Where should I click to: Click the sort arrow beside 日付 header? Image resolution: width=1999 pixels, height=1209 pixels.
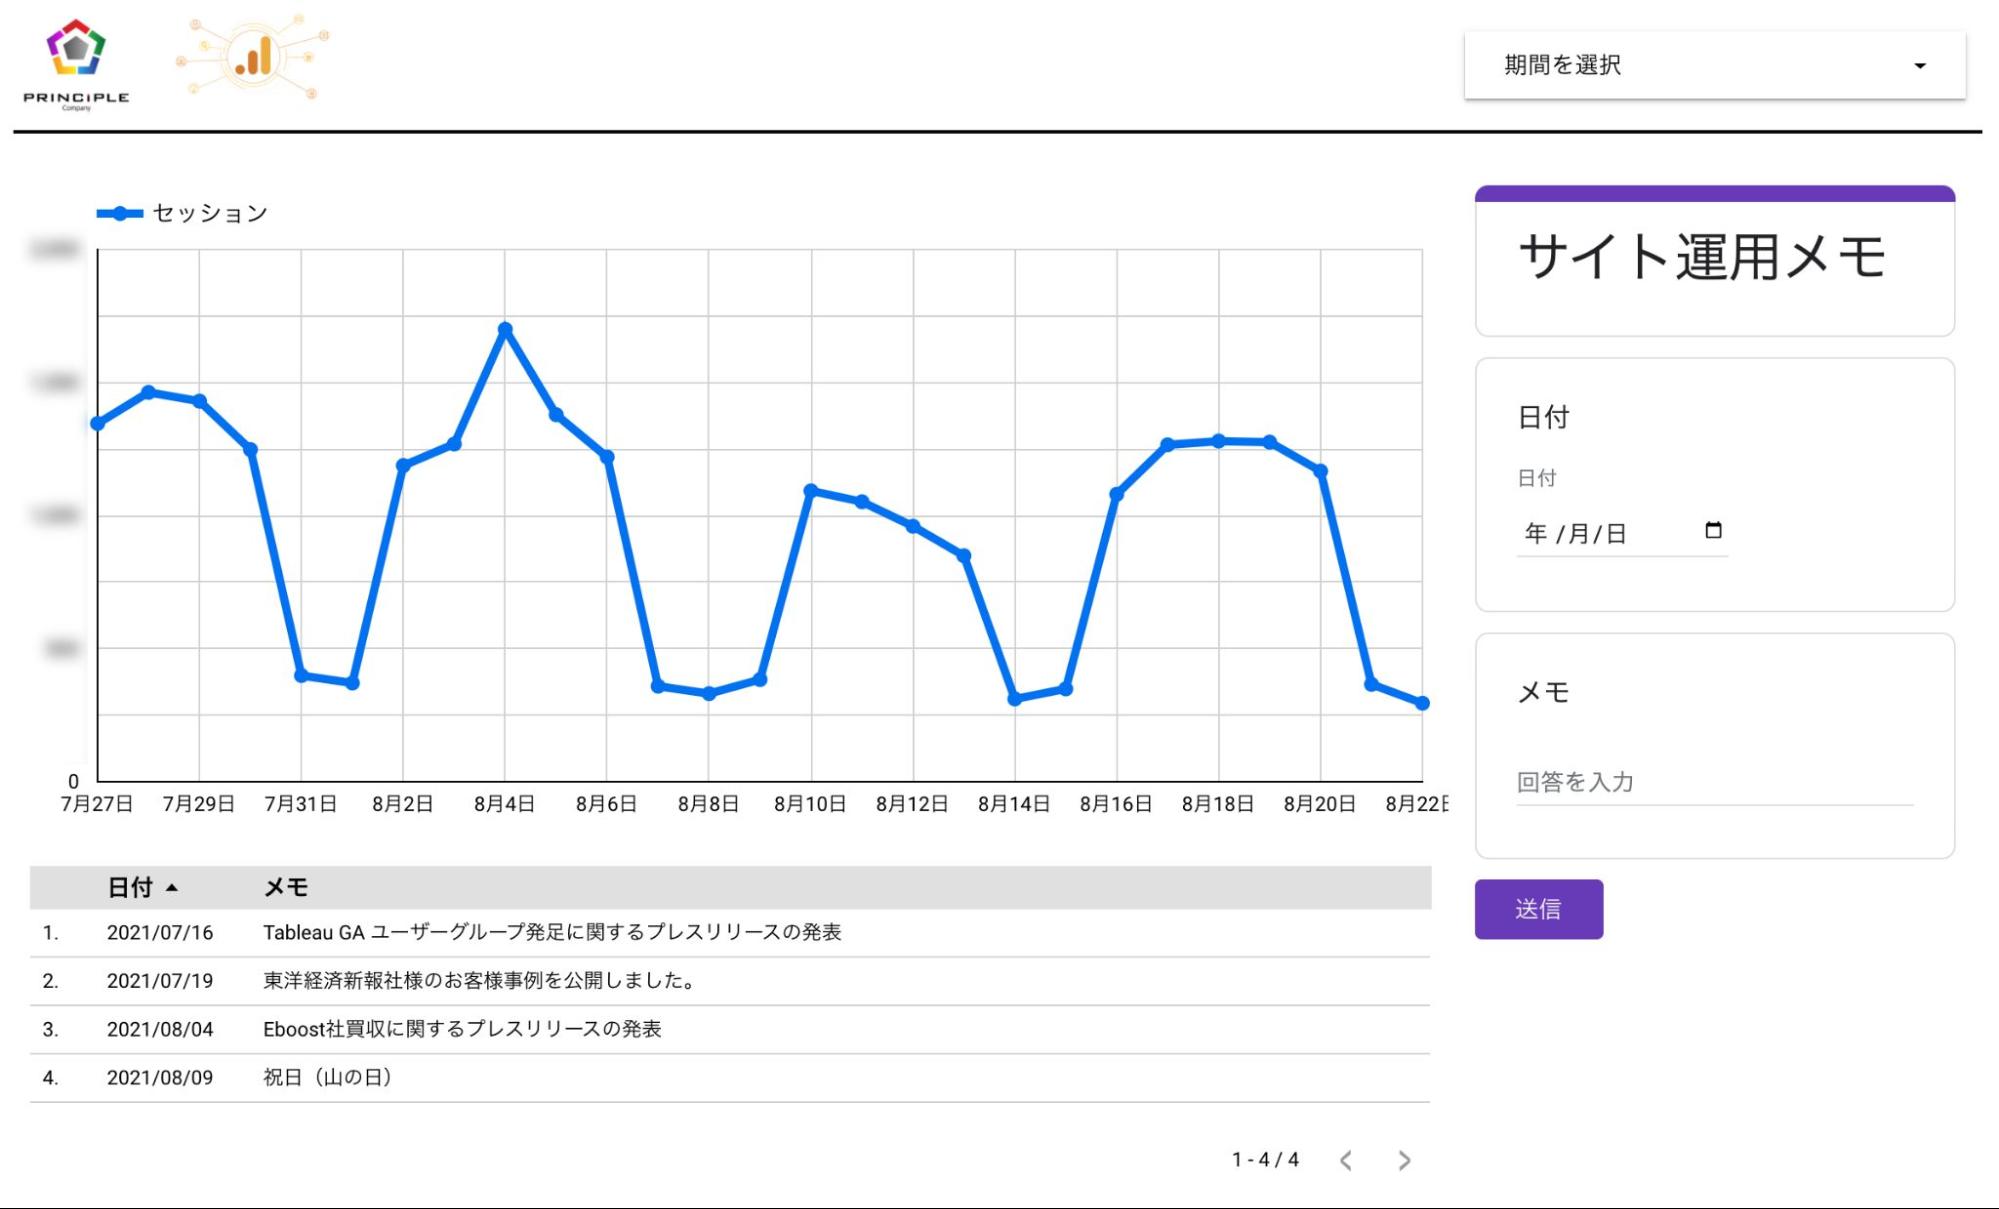(172, 888)
